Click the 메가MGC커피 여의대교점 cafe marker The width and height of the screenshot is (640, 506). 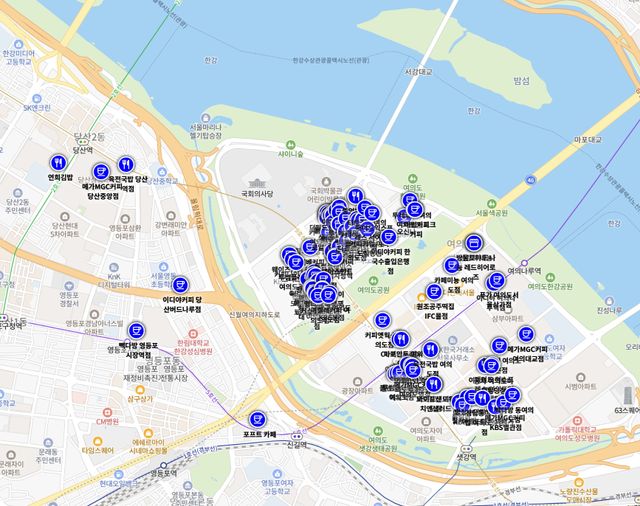pyautogui.click(x=526, y=334)
